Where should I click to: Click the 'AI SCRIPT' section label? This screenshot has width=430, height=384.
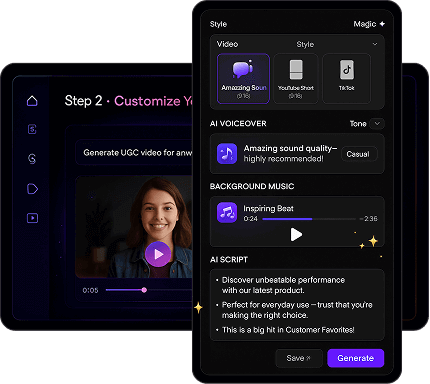[x=229, y=260]
